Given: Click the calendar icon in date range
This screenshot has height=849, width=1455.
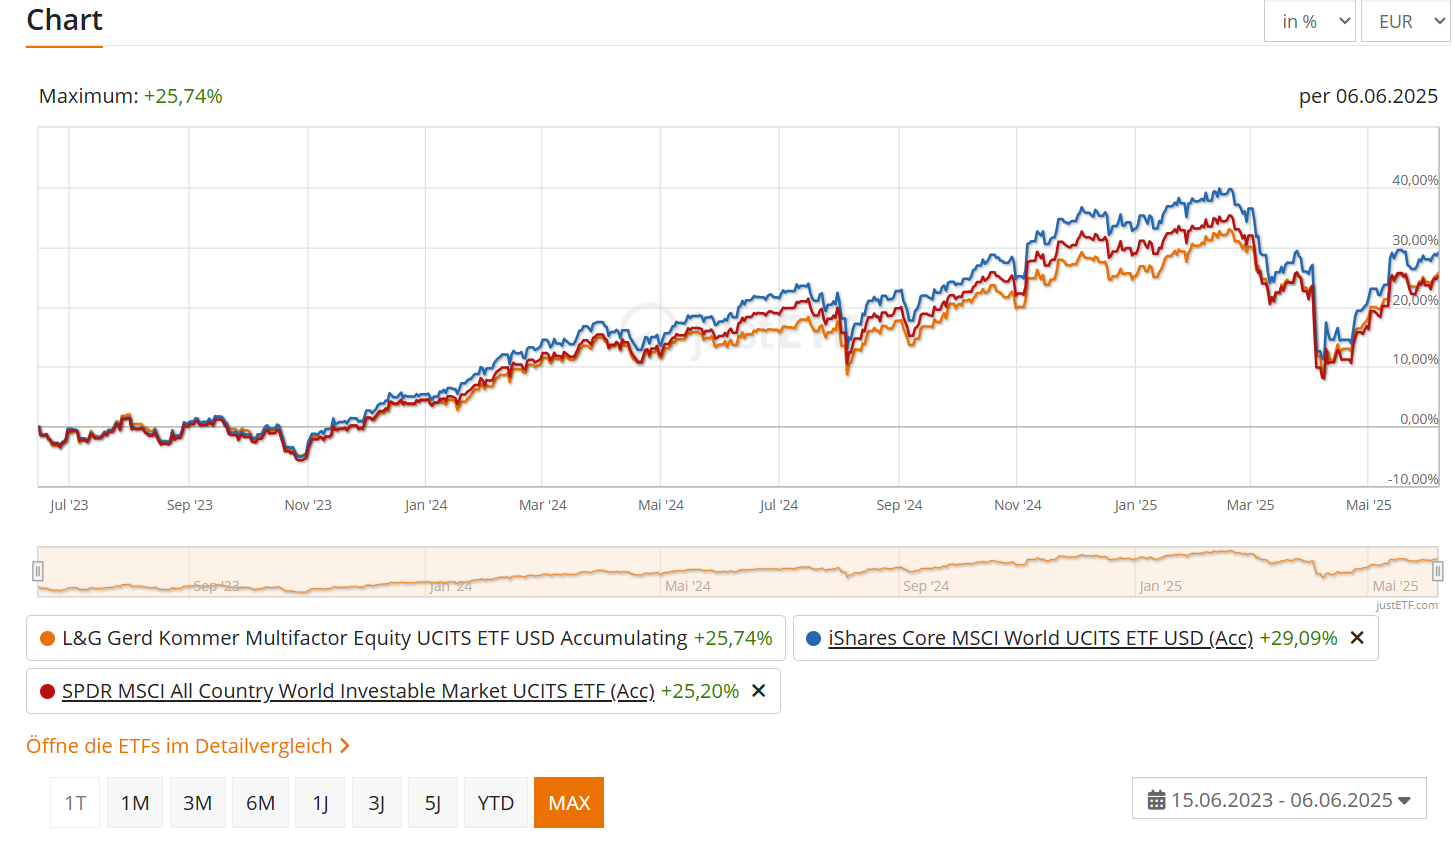Looking at the screenshot, I should click(1156, 800).
